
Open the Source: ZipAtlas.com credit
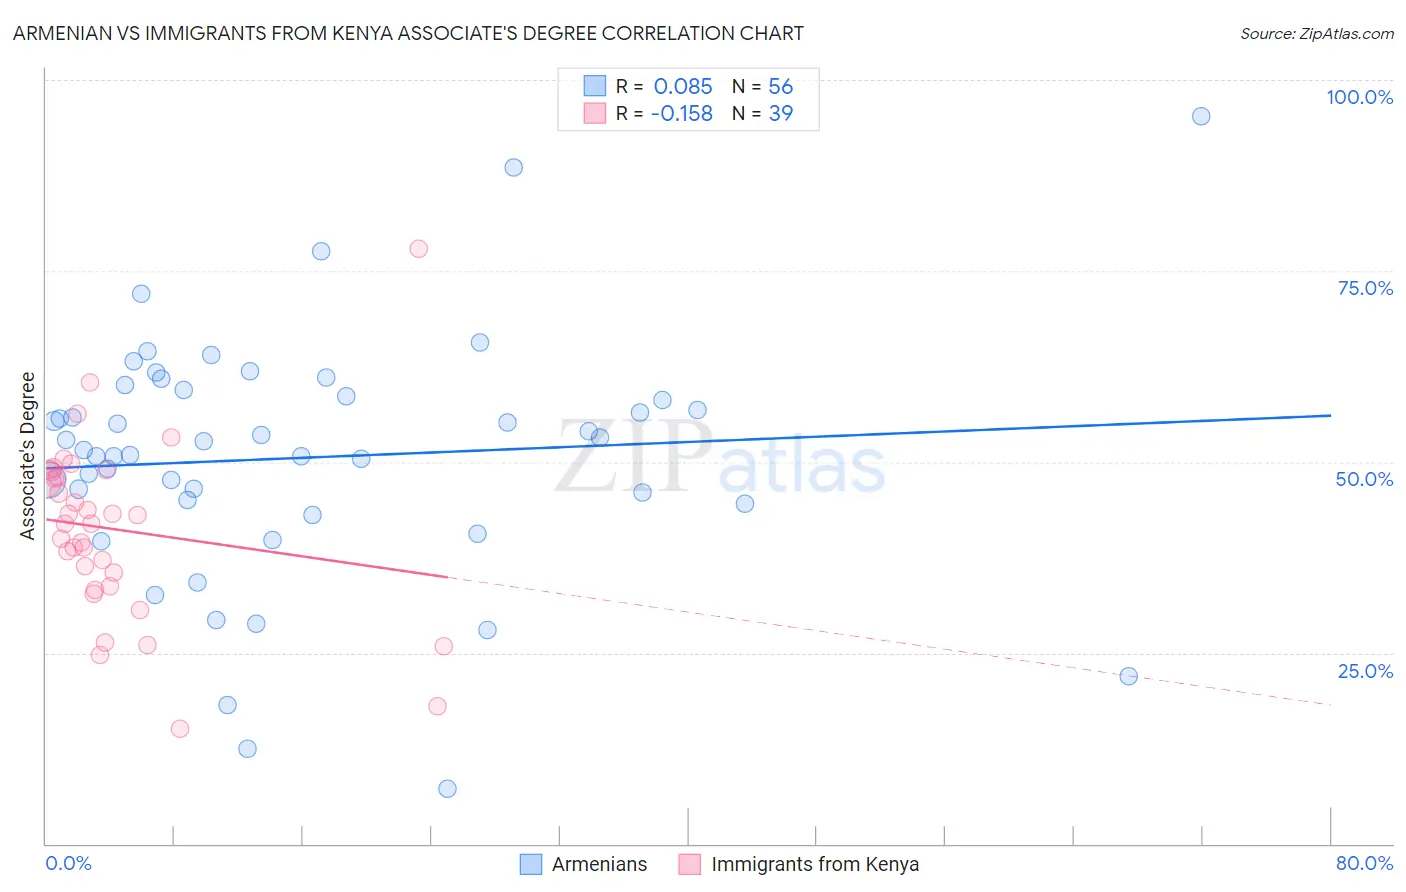coord(1317,33)
